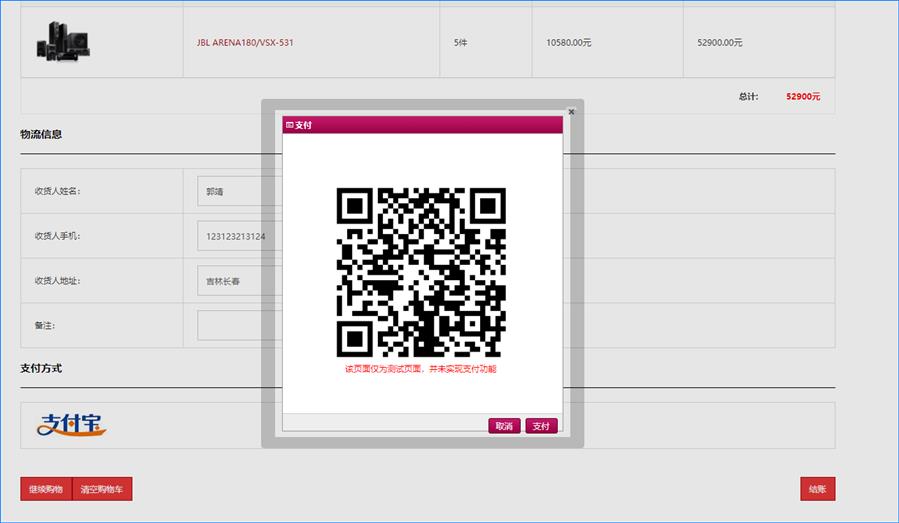Click the small icon beside 支付 dialog title
The height and width of the screenshot is (523, 899).
[x=289, y=125]
